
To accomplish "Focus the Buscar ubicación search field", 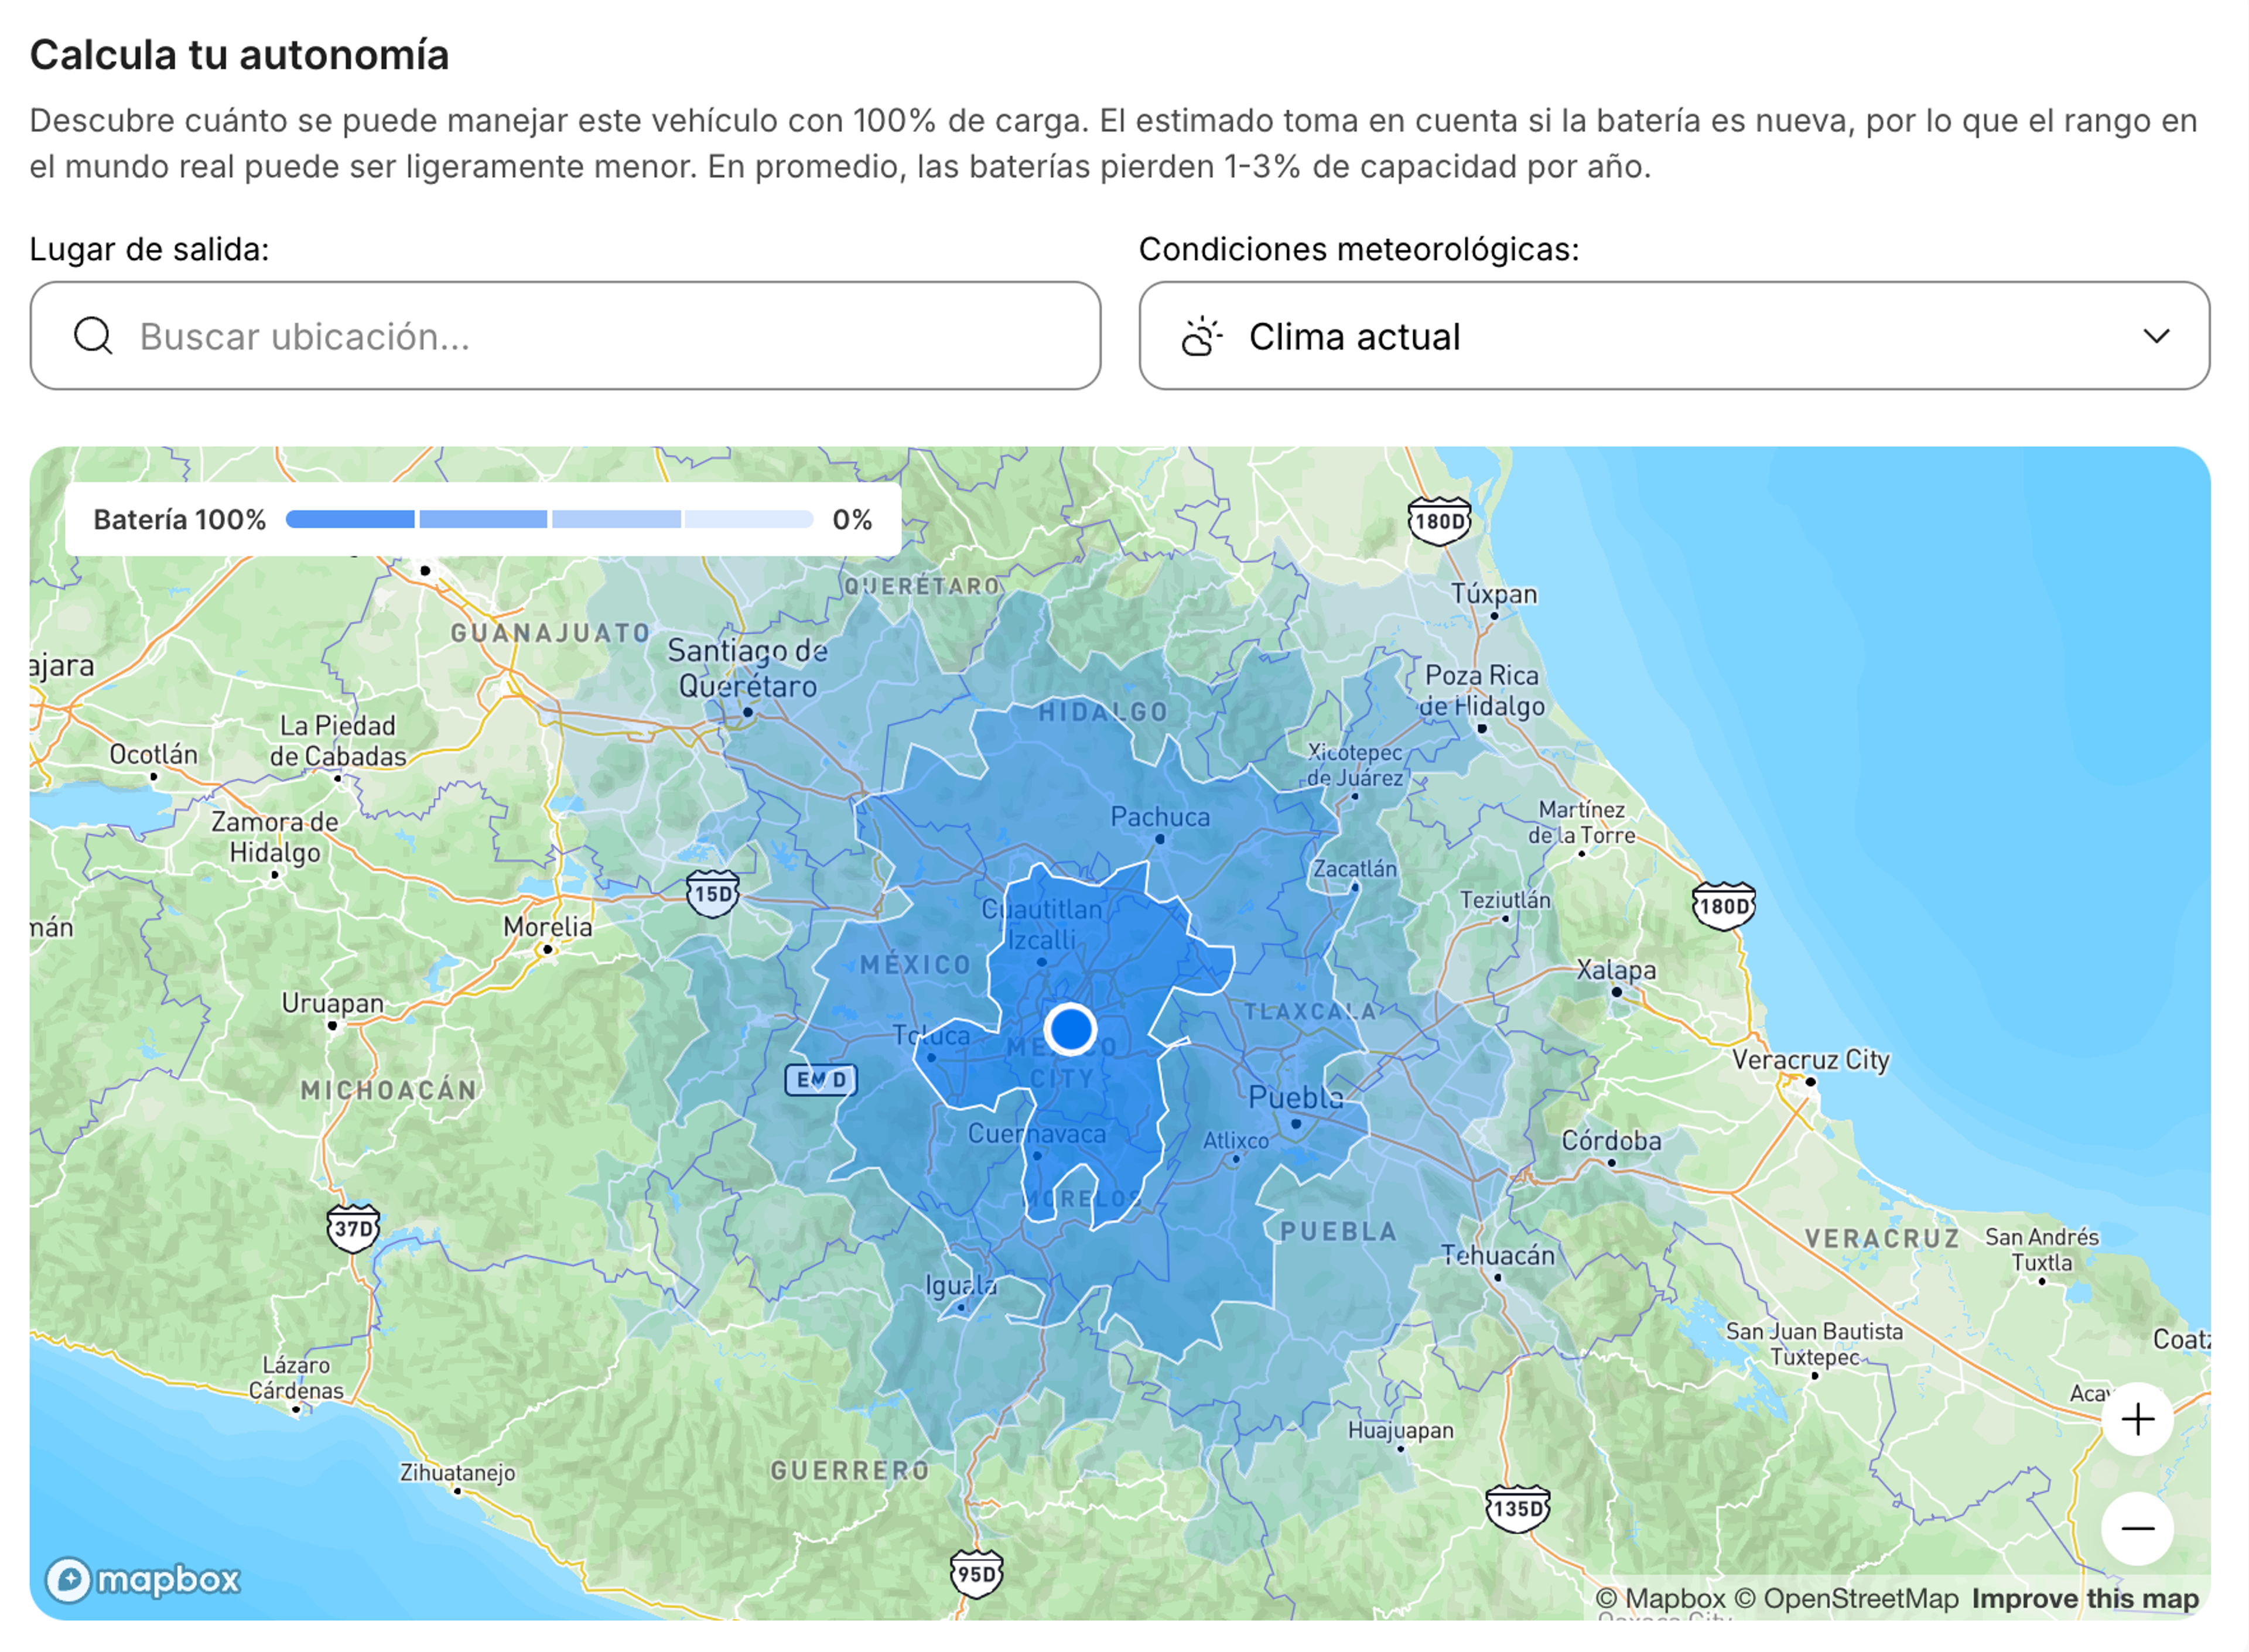I will (x=565, y=336).
